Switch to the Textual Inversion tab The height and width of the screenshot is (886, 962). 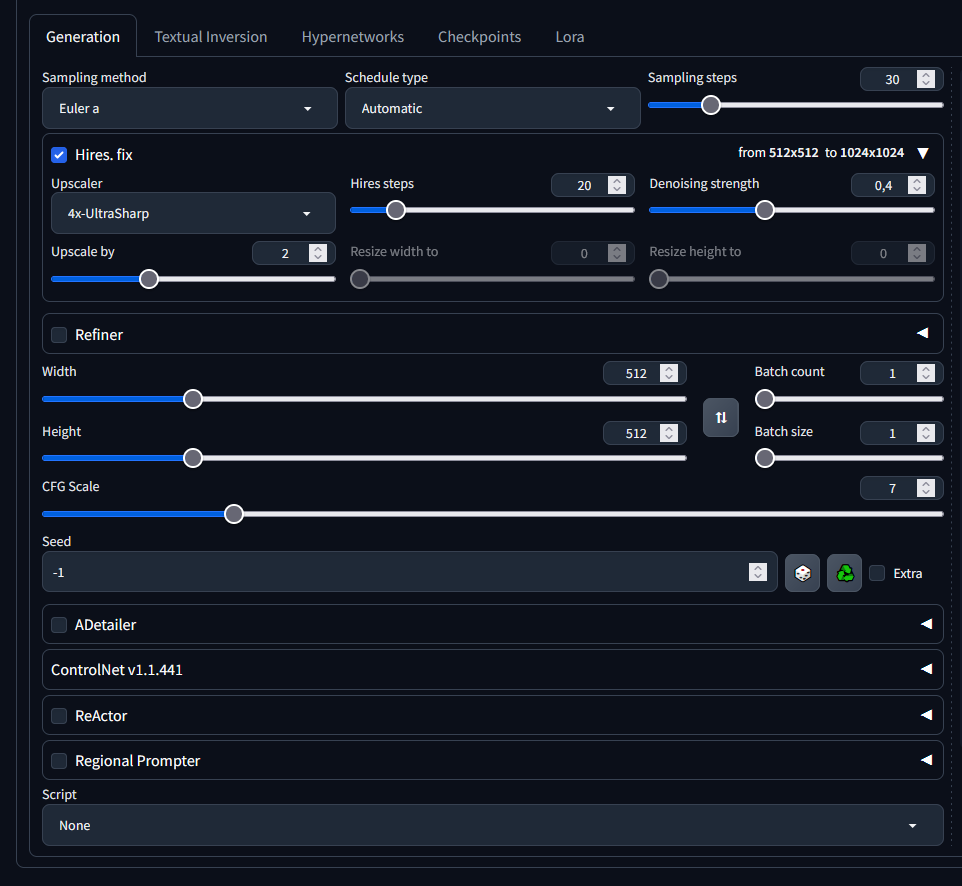coord(211,37)
